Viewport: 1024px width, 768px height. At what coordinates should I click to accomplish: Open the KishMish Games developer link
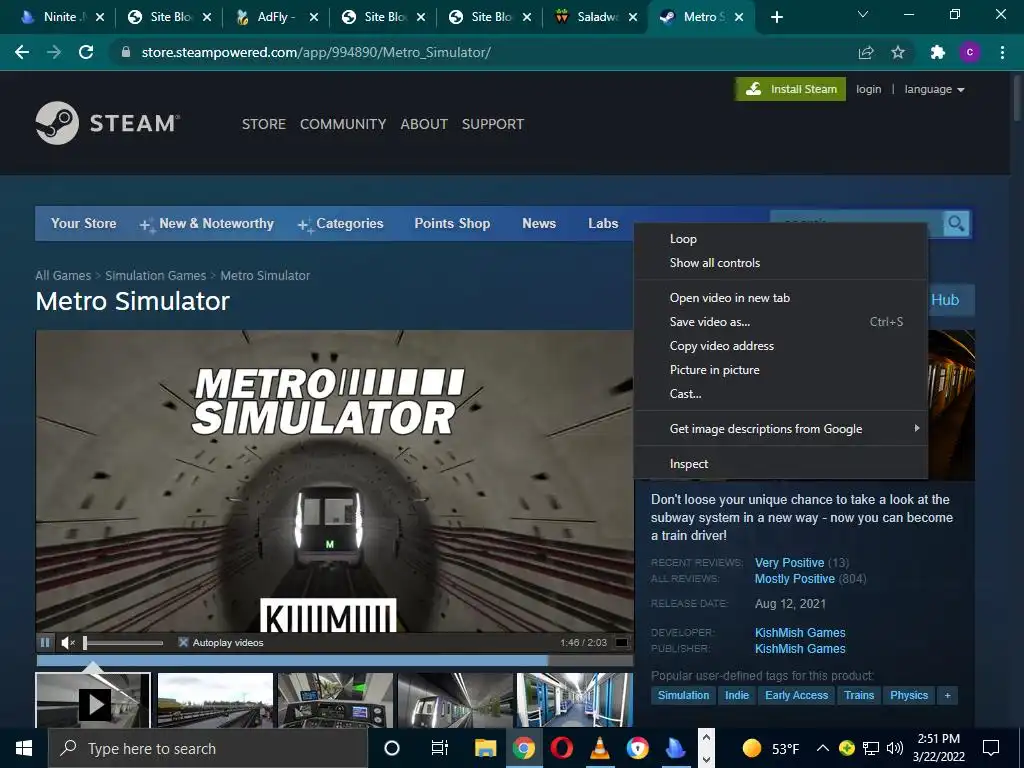(x=800, y=633)
